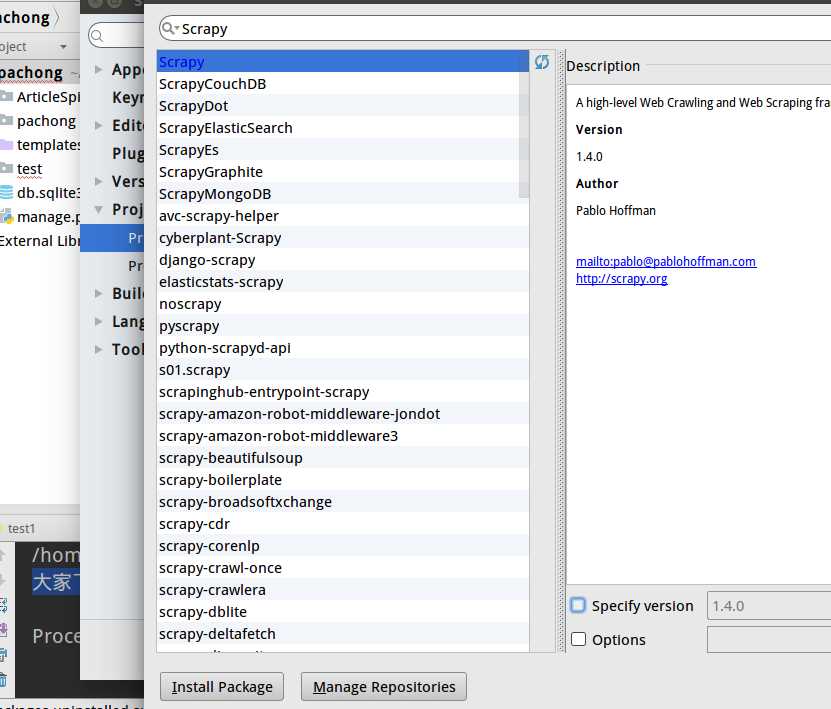Screen dimensions: 831x709
Task: Expand the Editor settings section
Action: click(x=98, y=125)
